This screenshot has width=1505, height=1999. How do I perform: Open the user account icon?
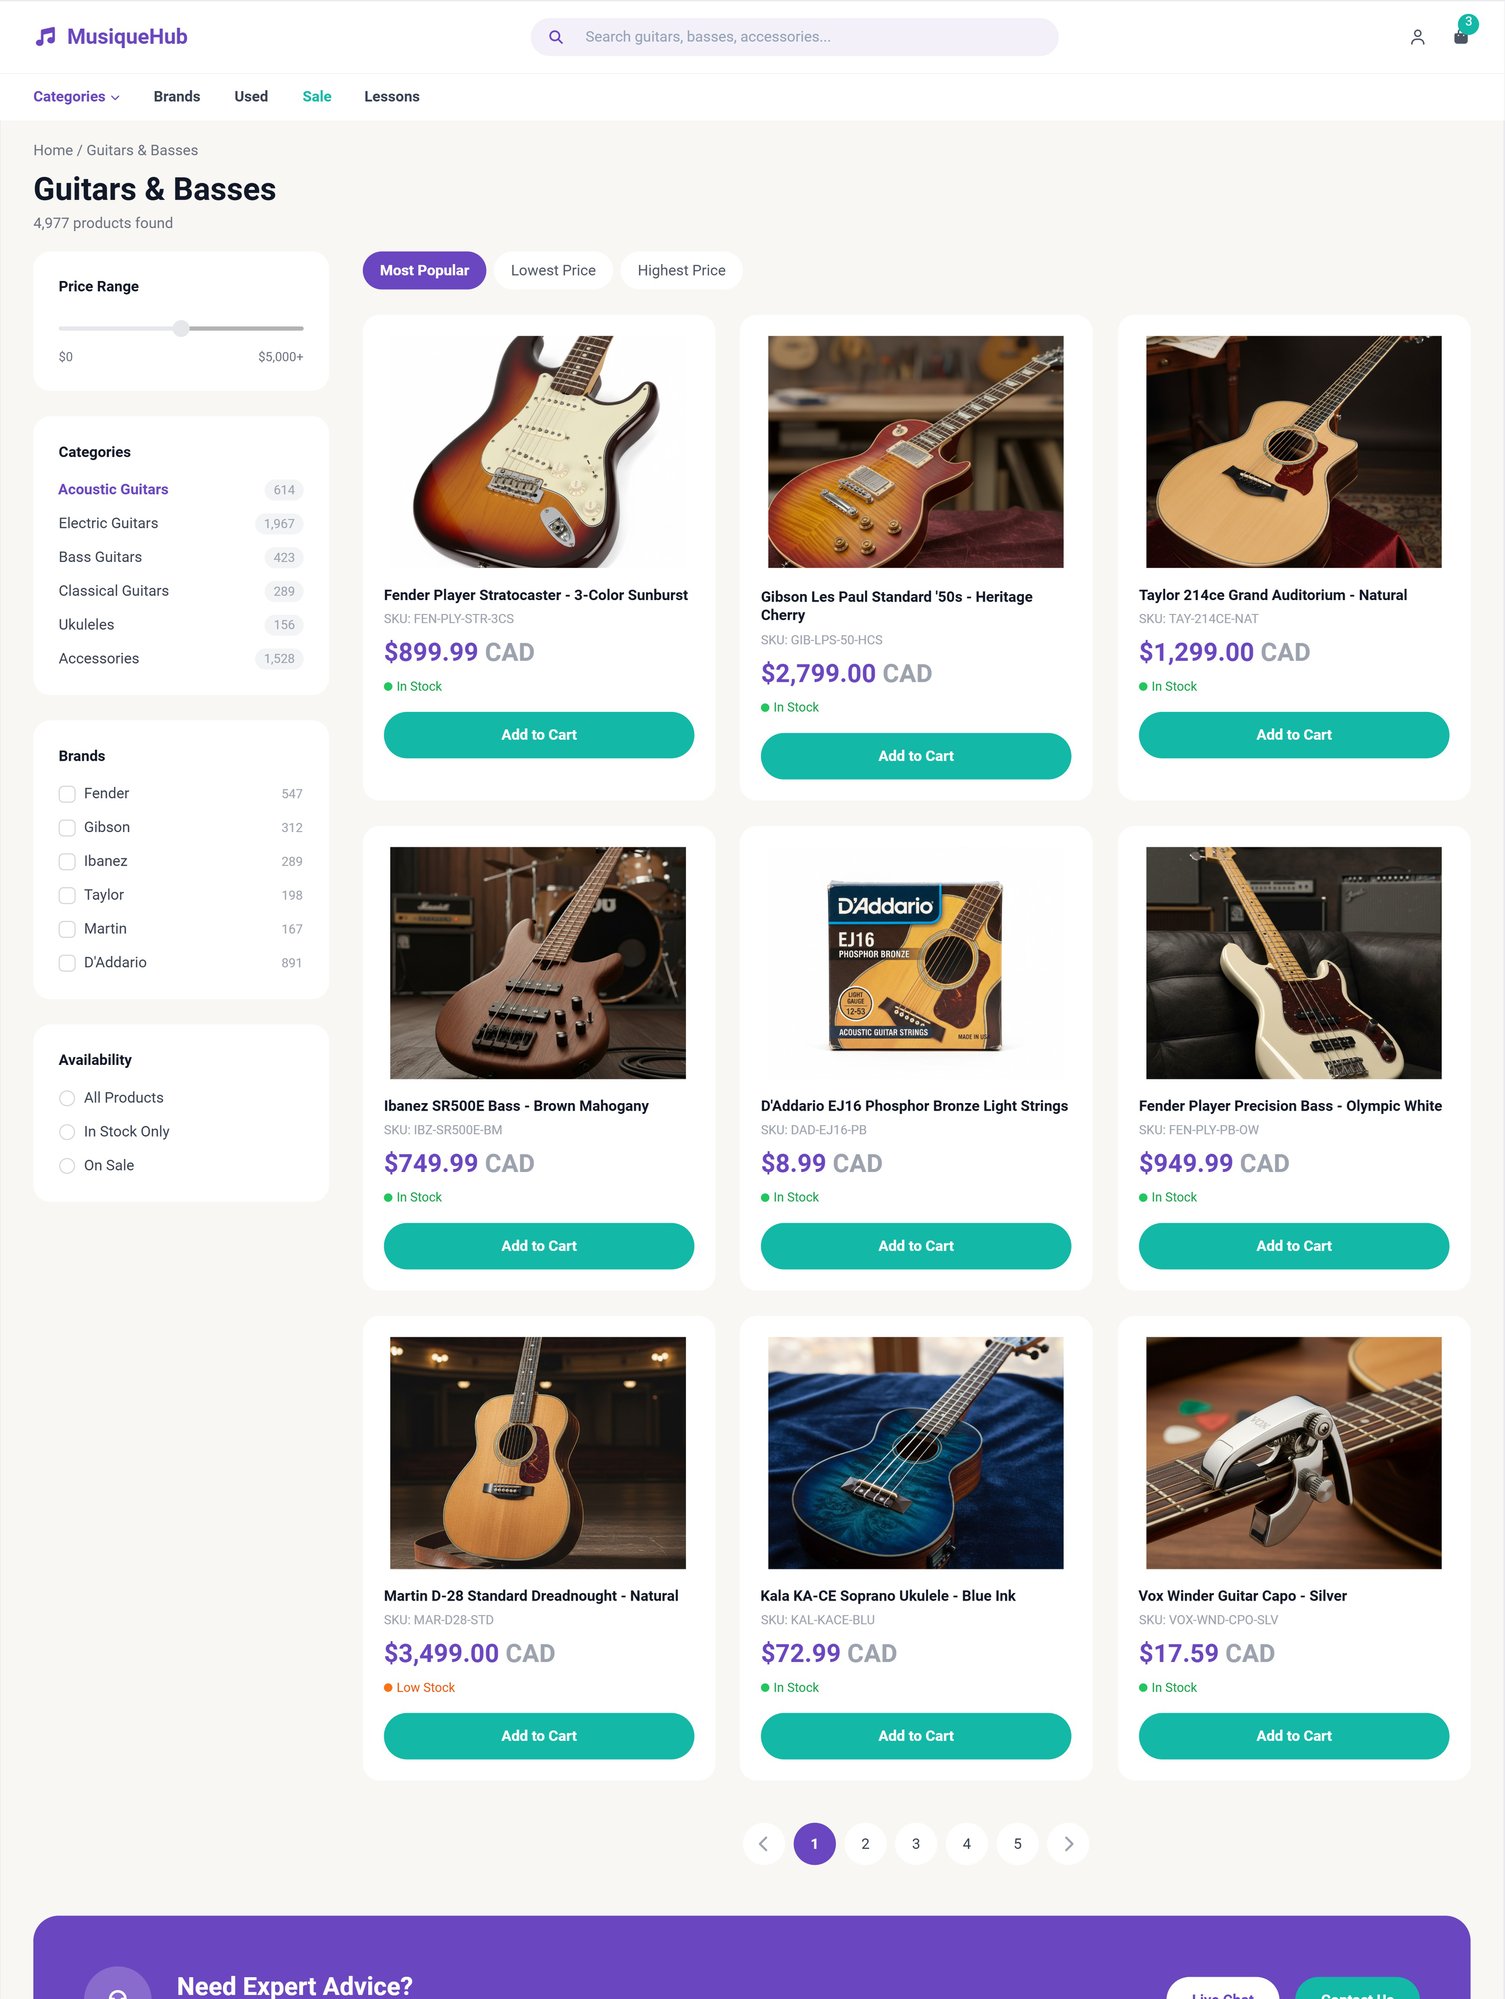(1417, 37)
